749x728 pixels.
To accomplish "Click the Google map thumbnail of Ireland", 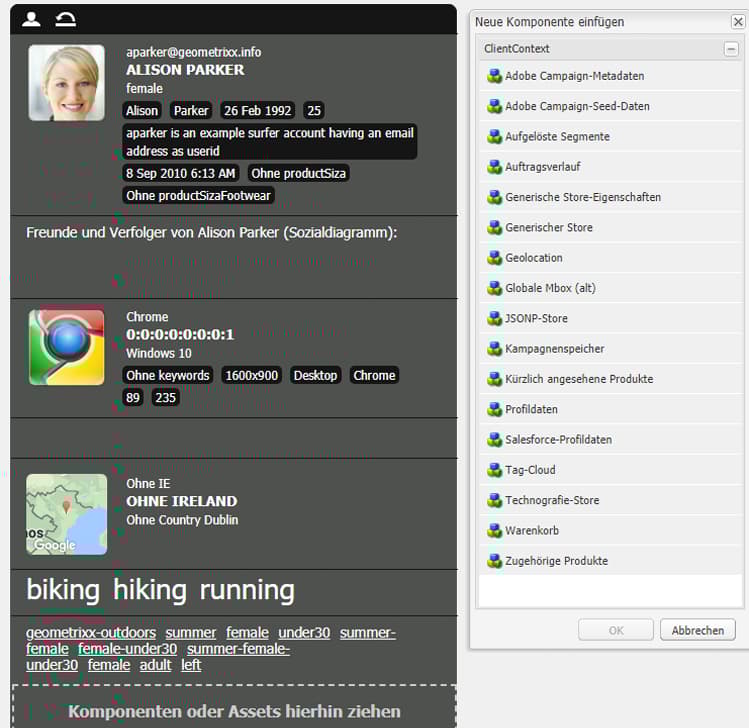I will tap(66, 514).
